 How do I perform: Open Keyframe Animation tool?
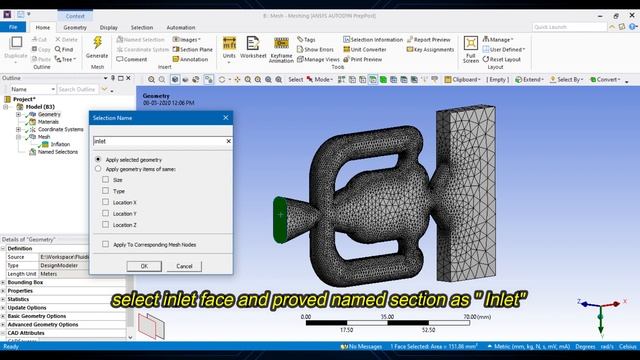coord(281,49)
